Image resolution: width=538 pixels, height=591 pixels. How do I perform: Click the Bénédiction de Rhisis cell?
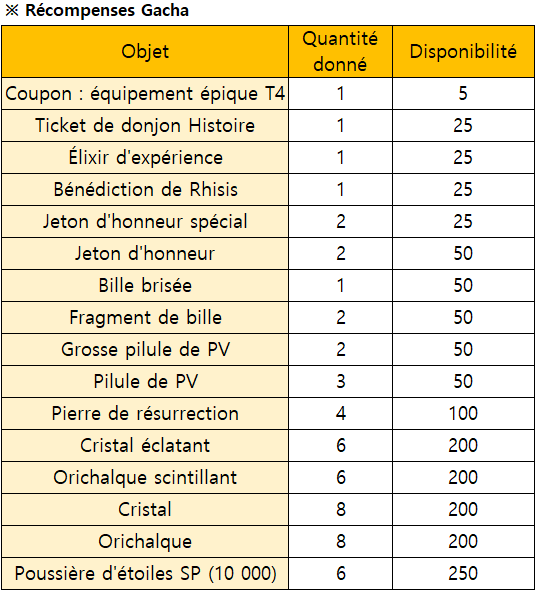[145, 190]
